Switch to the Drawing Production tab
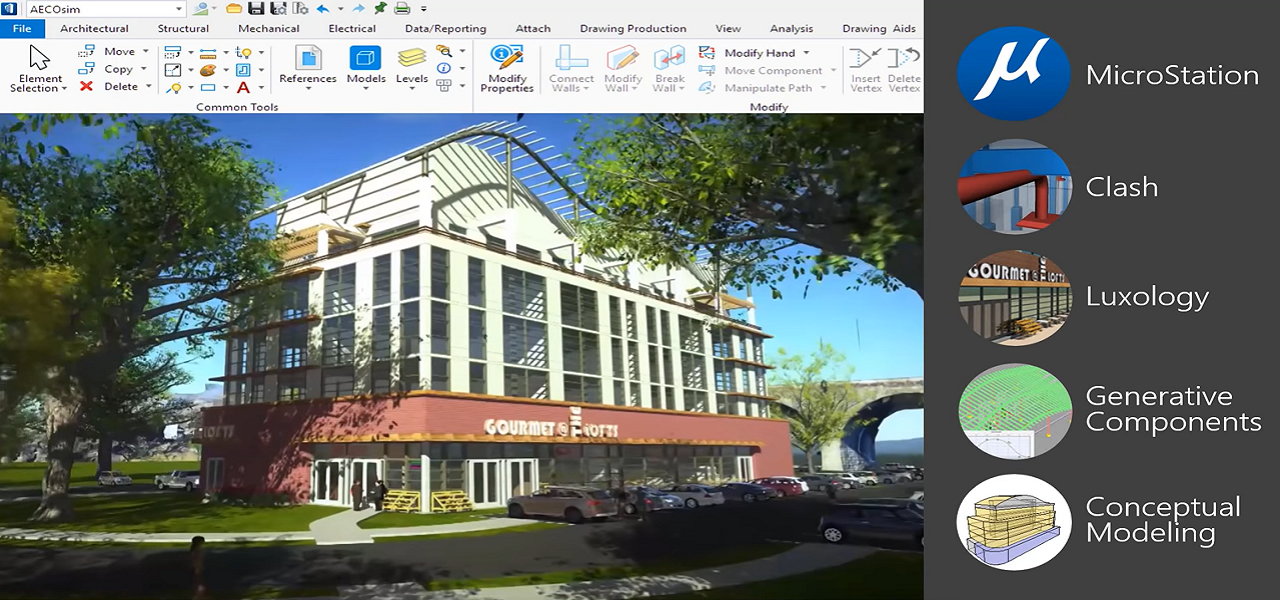 [x=633, y=29]
